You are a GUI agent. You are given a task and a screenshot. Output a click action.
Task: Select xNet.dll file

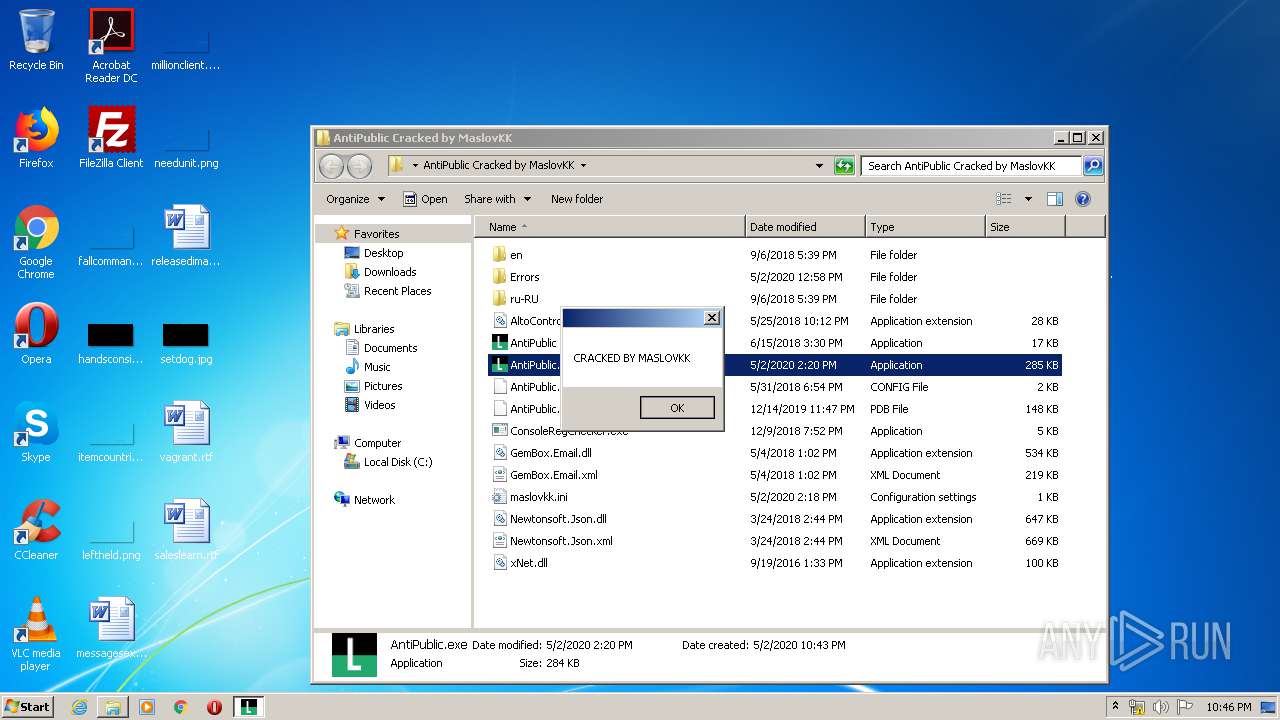point(775,563)
